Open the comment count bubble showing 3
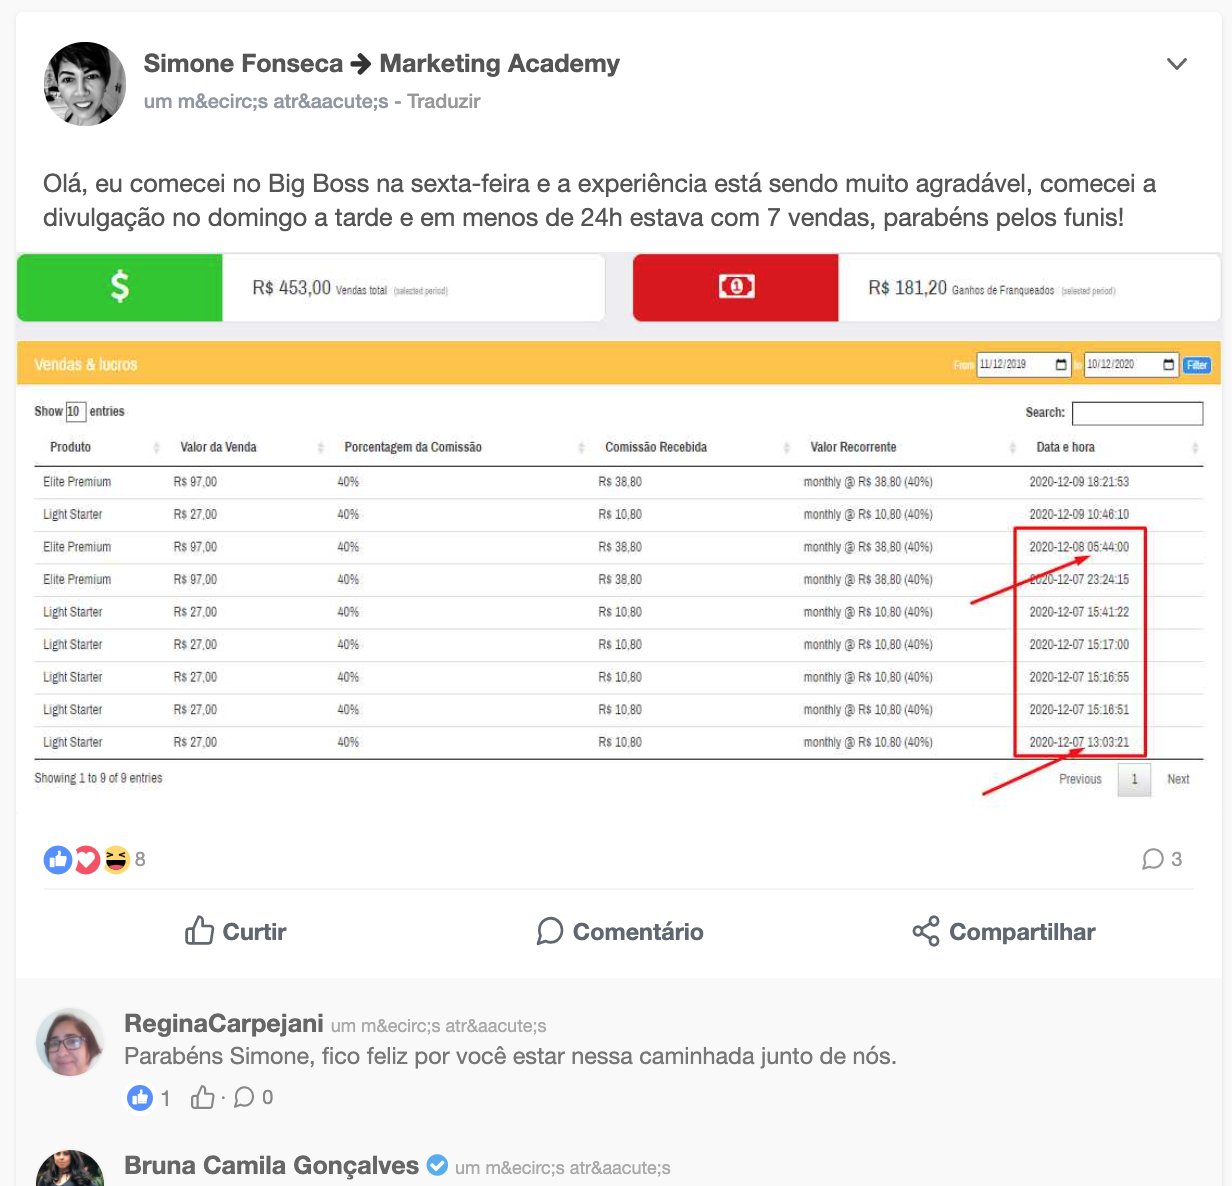1232x1186 pixels. (1162, 859)
